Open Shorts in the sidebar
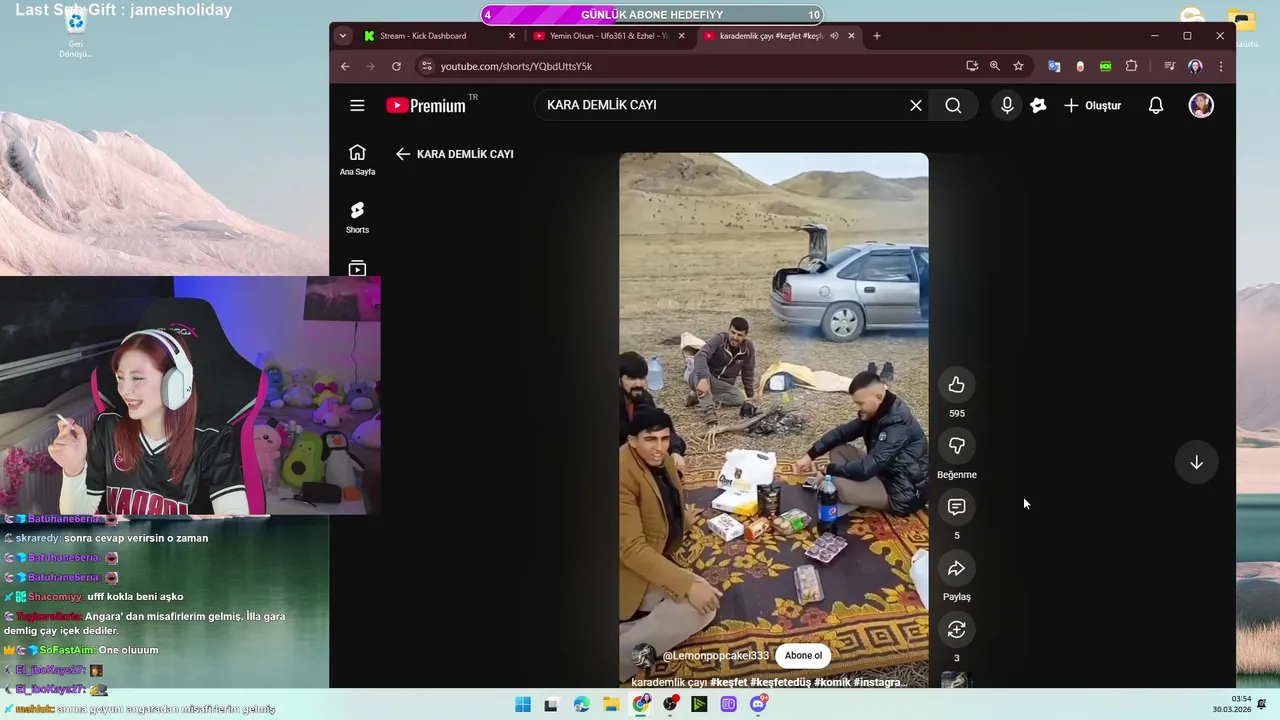Viewport: 1280px width, 720px height. [357, 218]
